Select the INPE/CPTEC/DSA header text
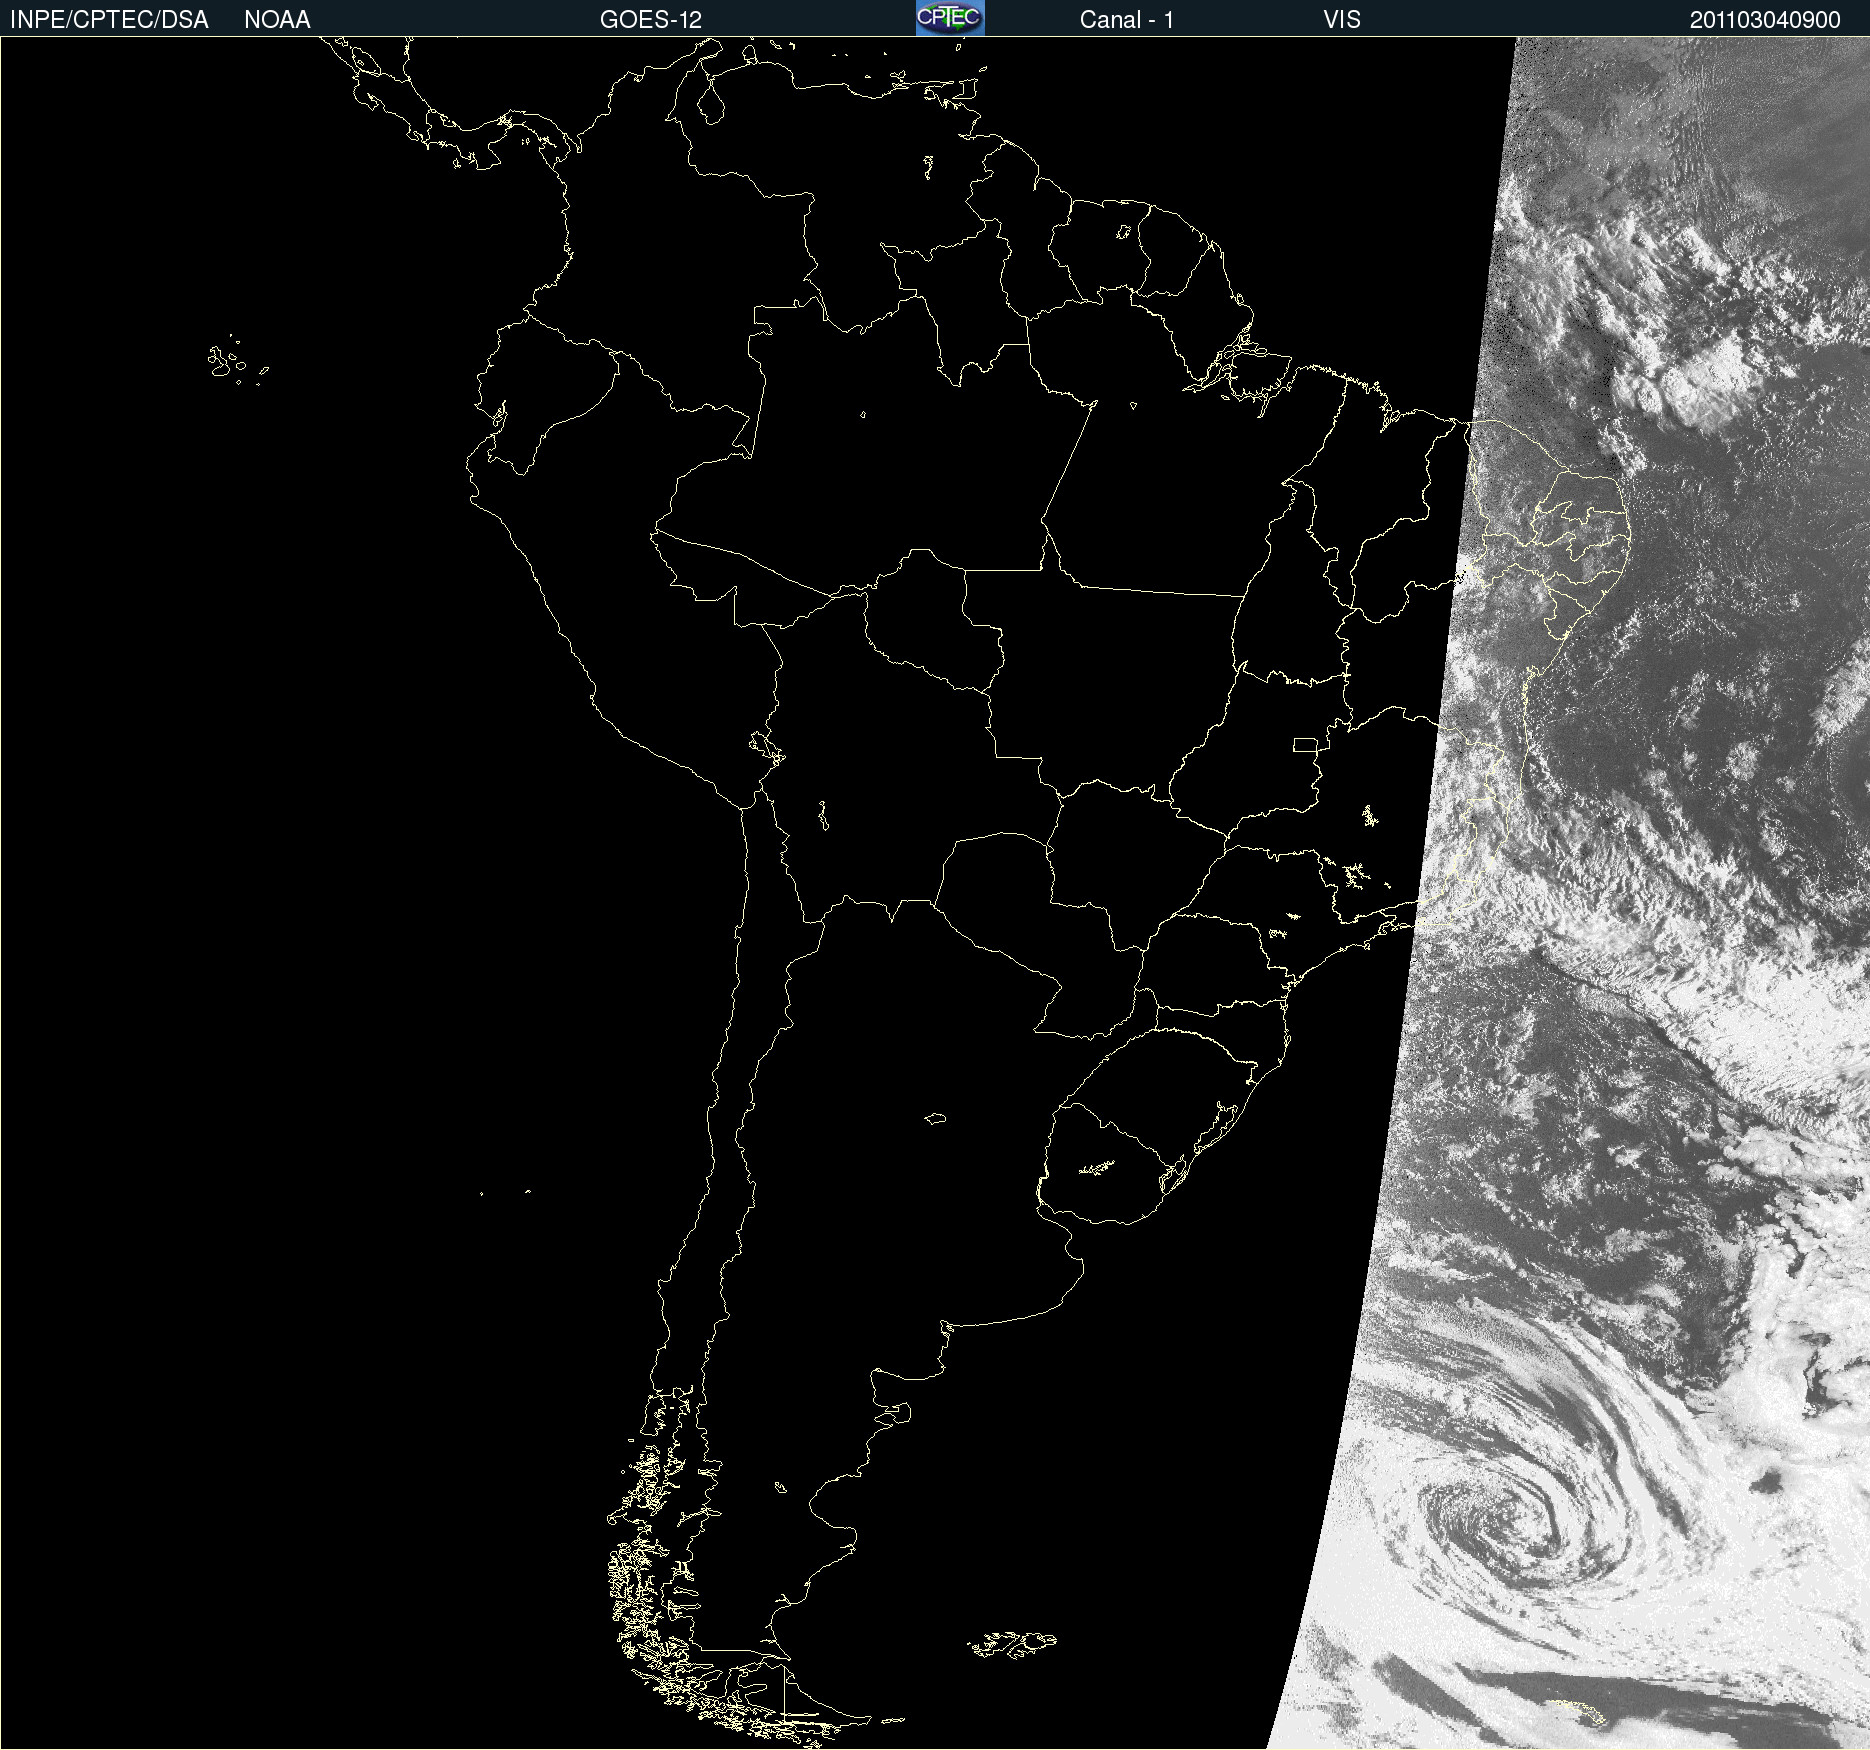 click(109, 20)
